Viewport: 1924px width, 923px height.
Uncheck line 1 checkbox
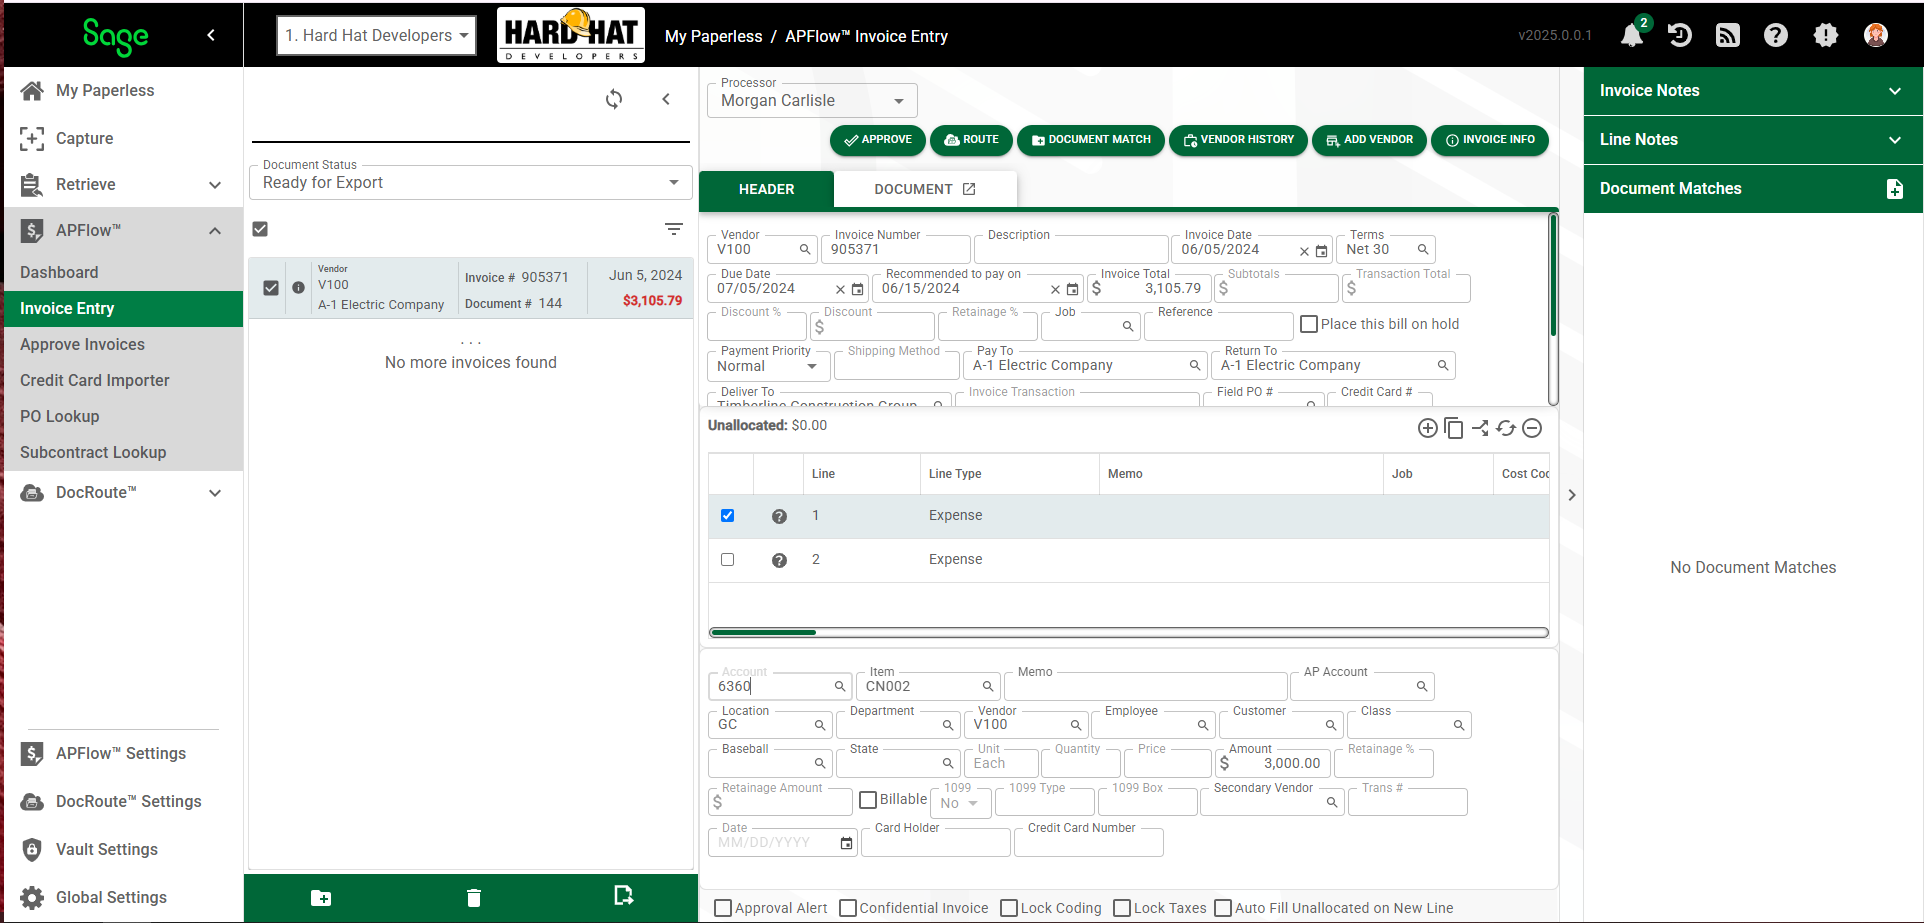tap(727, 516)
